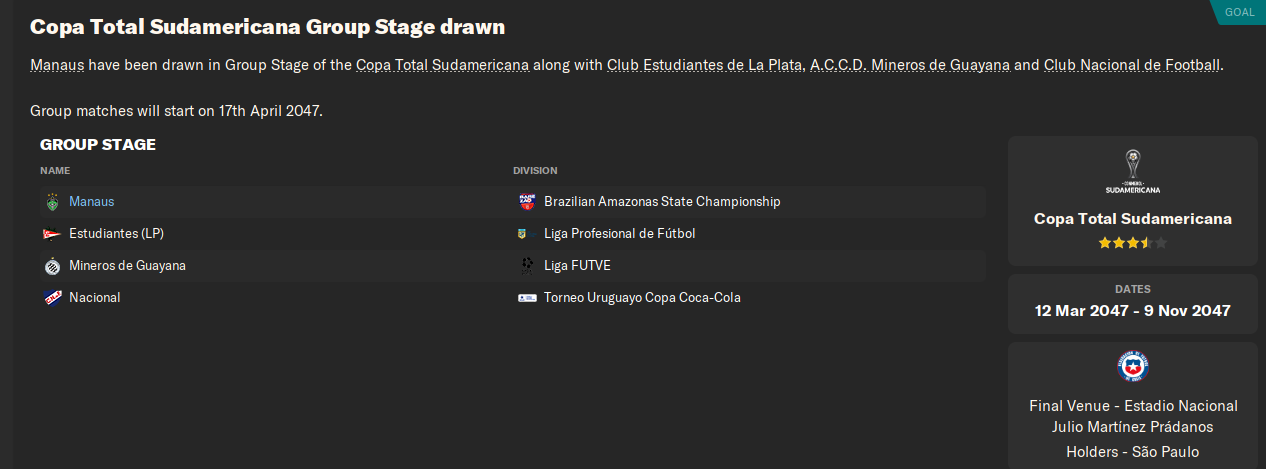Viewport: 1266px width, 469px height.
Task: Click the Liga FUTVE logo icon
Action: [527, 266]
